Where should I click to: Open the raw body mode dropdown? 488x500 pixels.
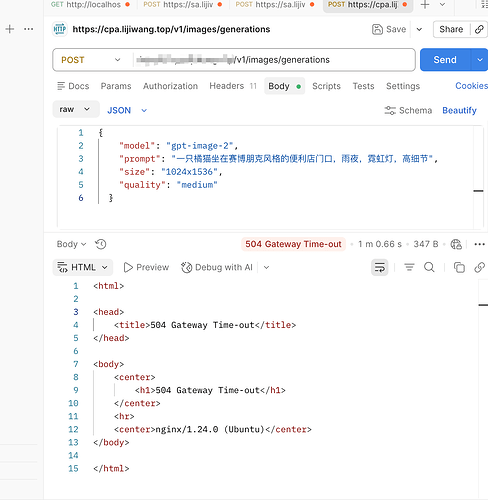[x=76, y=109]
